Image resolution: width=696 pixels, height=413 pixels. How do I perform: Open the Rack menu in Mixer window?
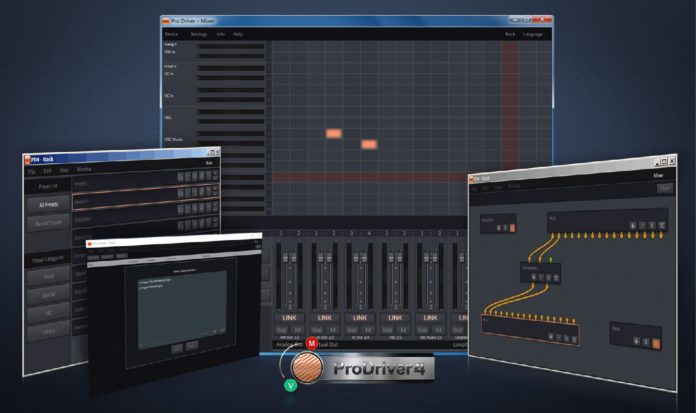(510, 34)
